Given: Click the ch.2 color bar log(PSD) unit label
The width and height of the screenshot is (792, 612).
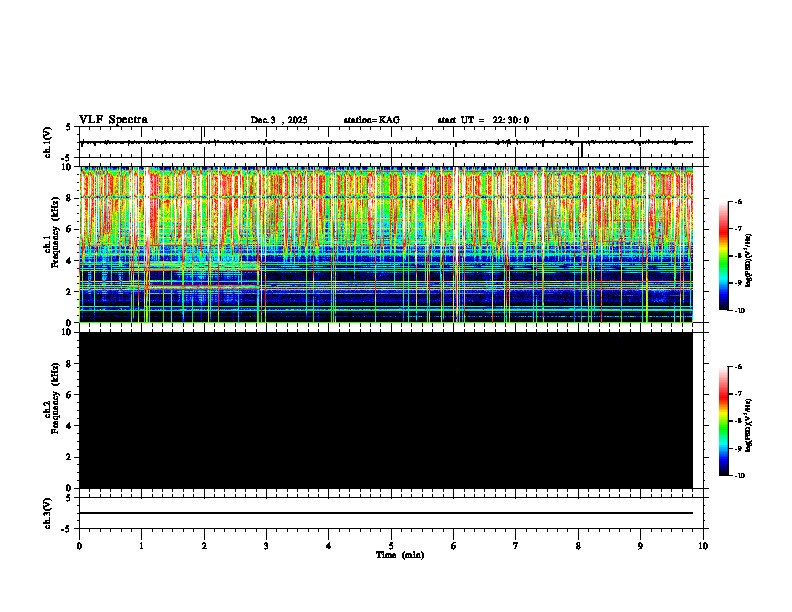Looking at the screenshot, I should tap(749, 426).
